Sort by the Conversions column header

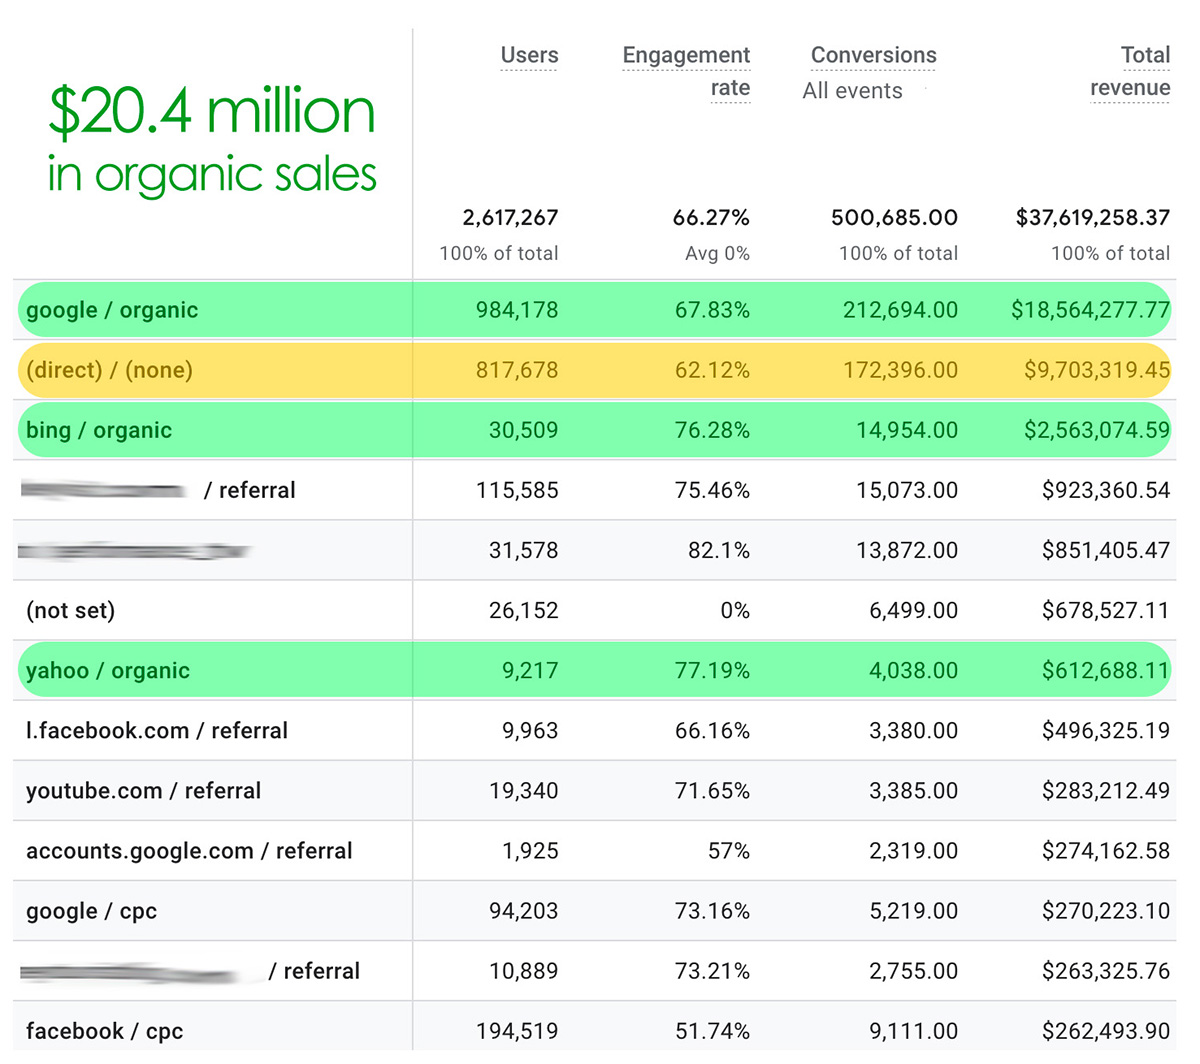pos(873,56)
